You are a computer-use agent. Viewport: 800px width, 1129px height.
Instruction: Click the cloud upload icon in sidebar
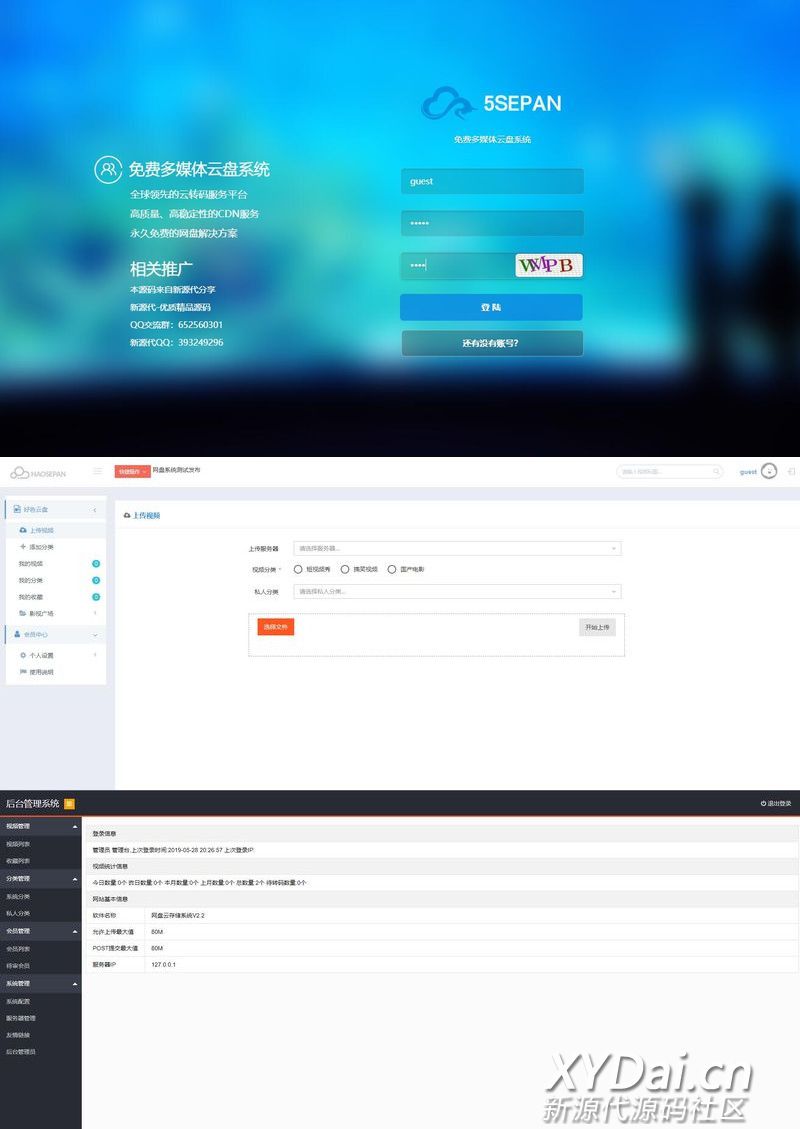23,530
